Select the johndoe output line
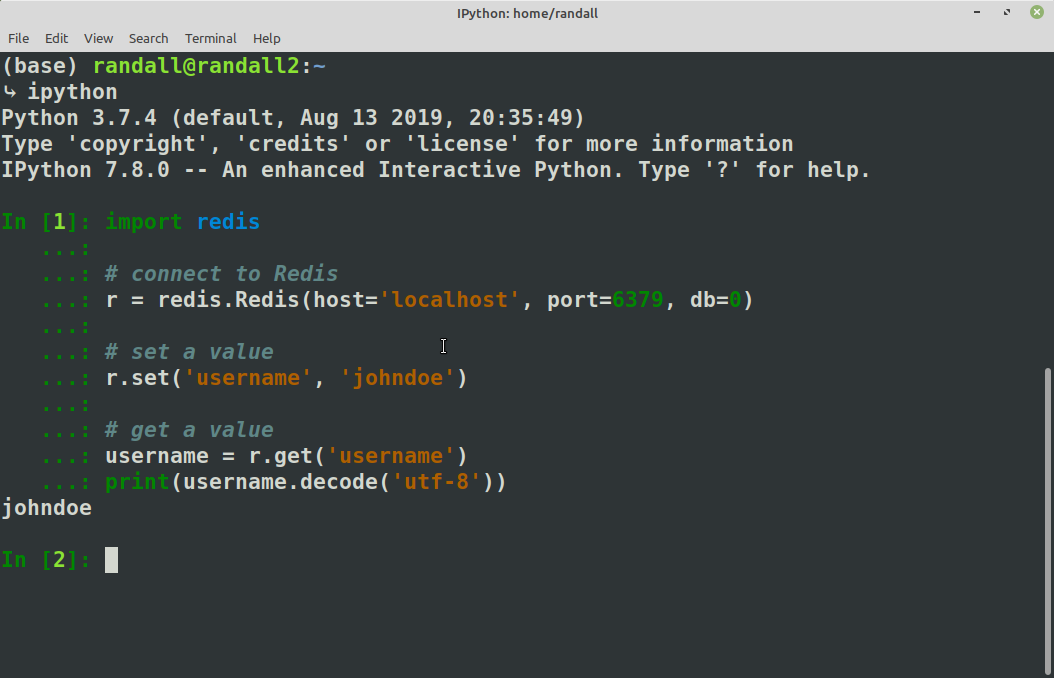Image resolution: width=1054 pixels, height=678 pixels. (46, 508)
